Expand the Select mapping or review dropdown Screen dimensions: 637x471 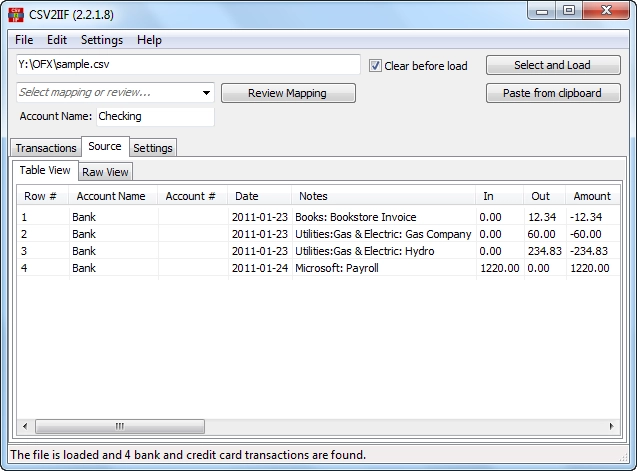point(206,93)
